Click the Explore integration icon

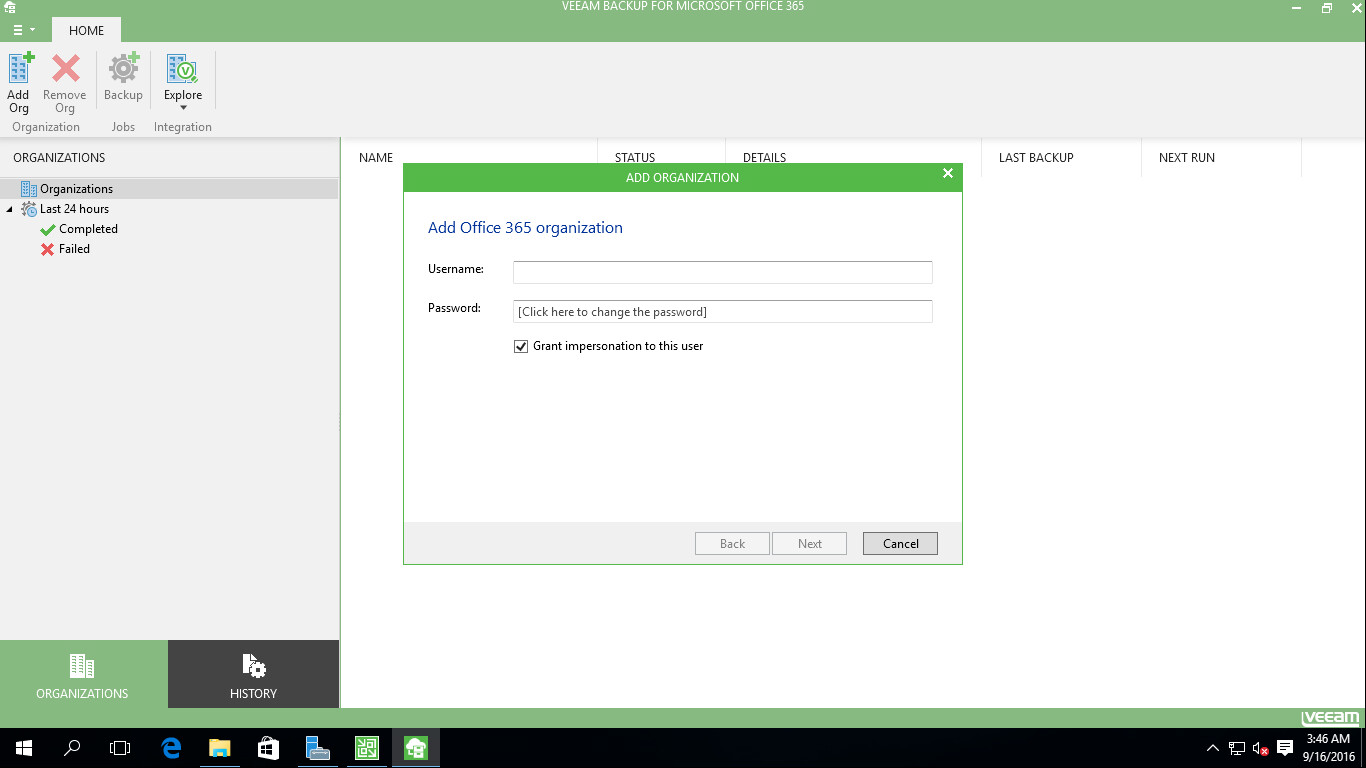(x=183, y=70)
